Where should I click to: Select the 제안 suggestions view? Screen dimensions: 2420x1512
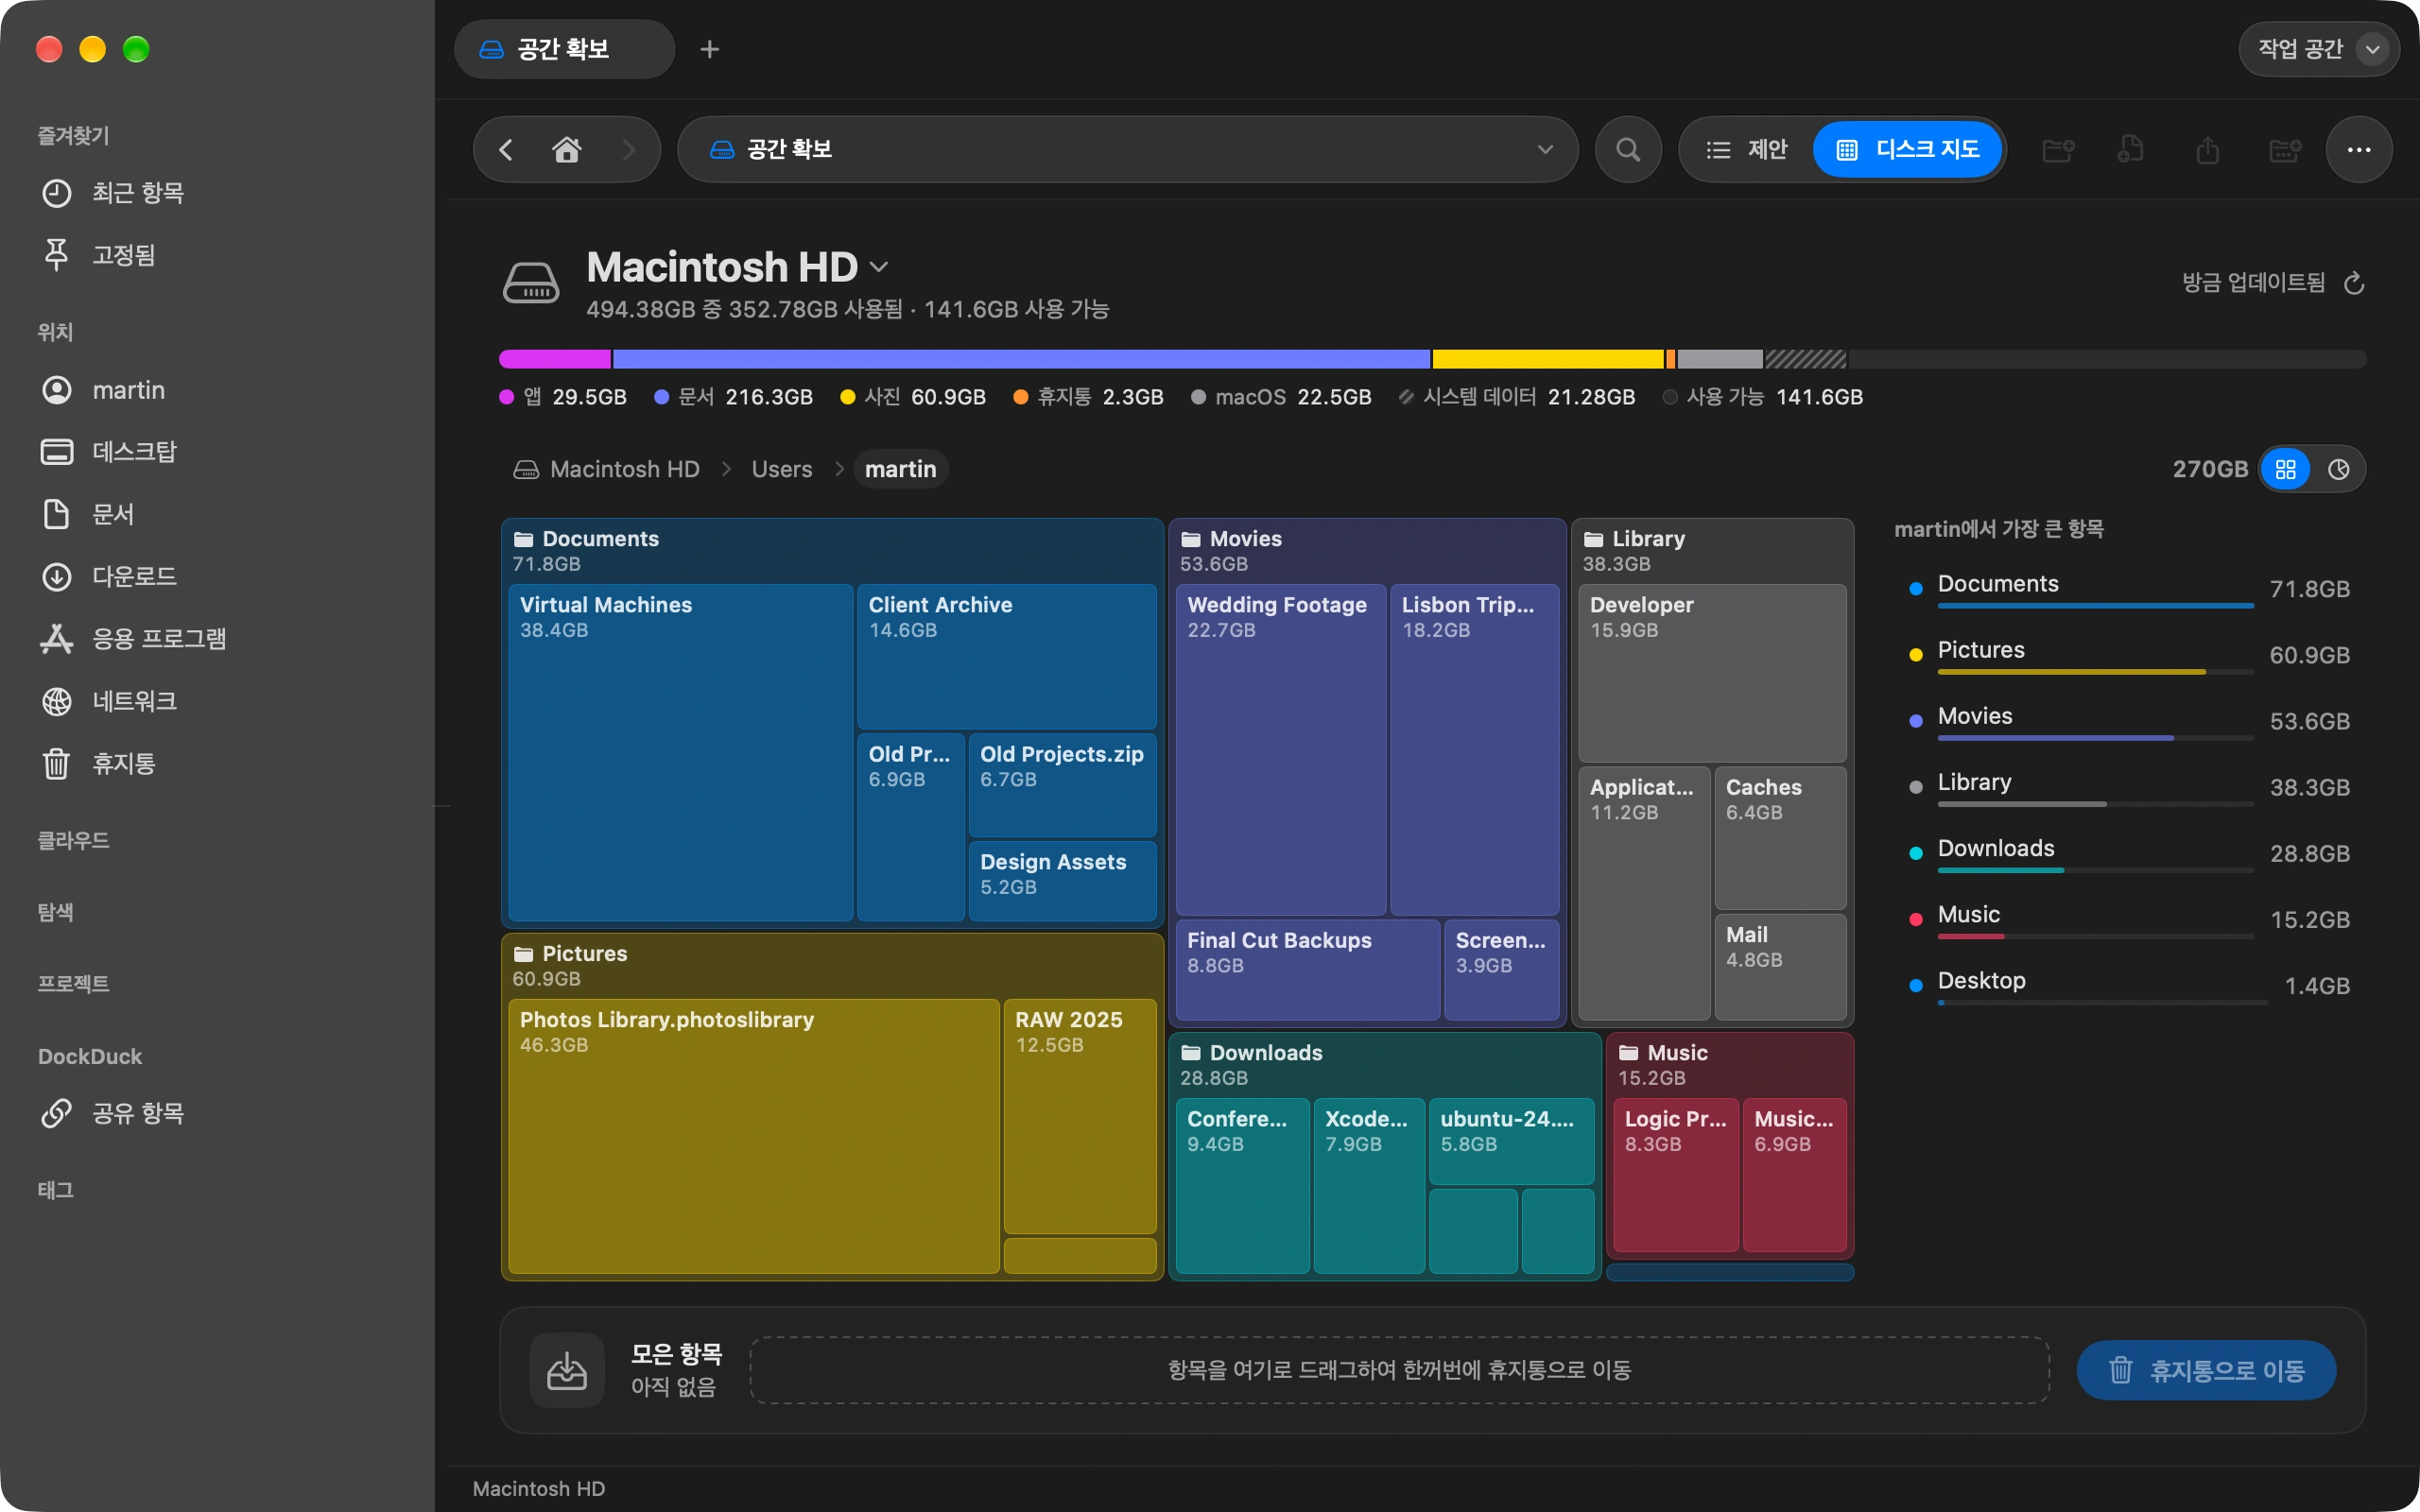tap(1747, 149)
